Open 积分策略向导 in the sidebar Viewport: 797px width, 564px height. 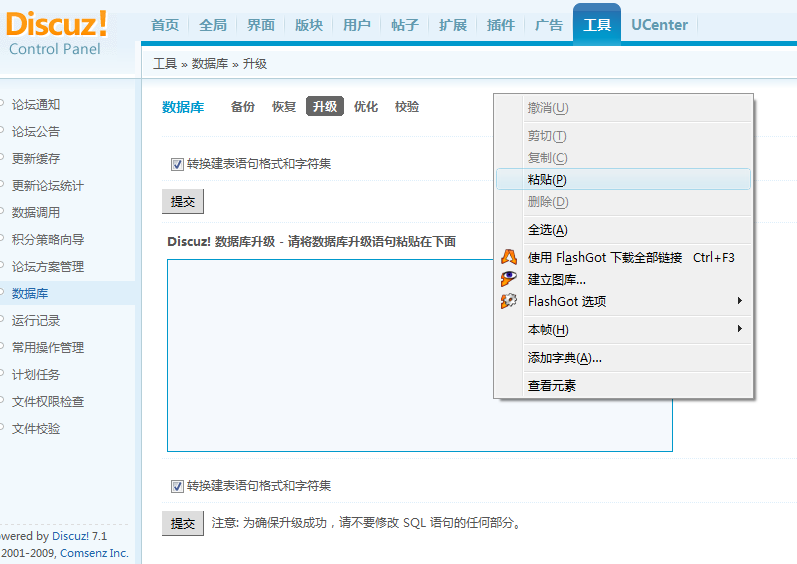[x=48, y=239]
